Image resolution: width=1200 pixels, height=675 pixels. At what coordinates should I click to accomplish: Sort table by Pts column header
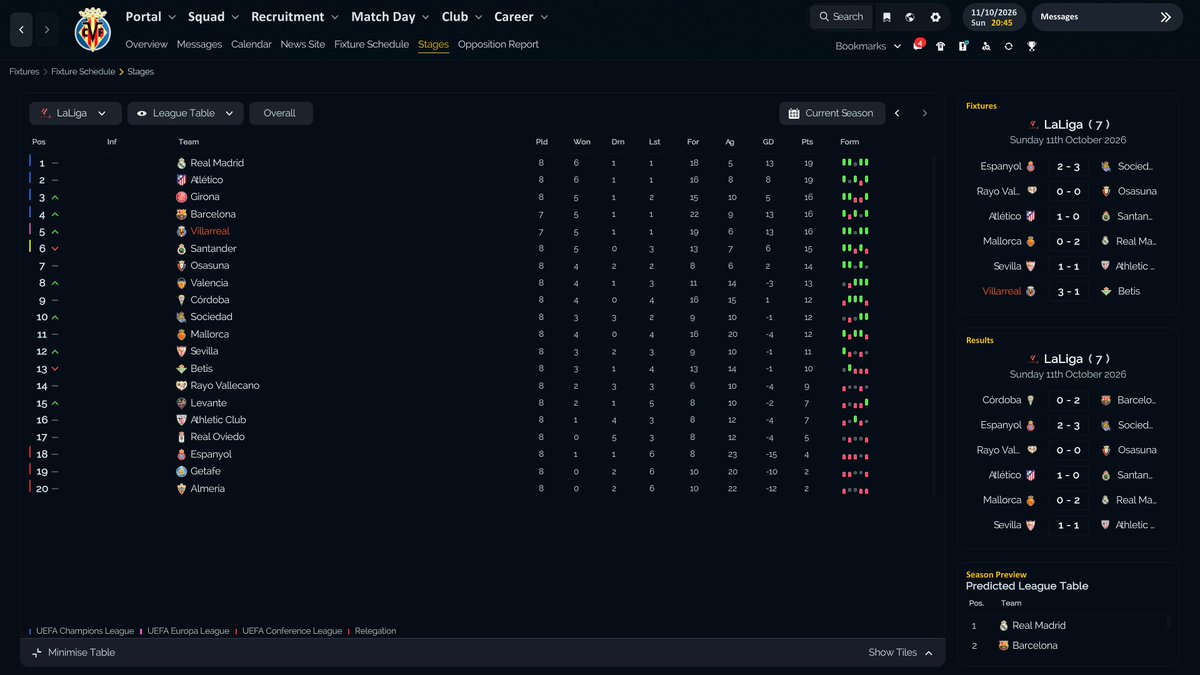pos(807,142)
